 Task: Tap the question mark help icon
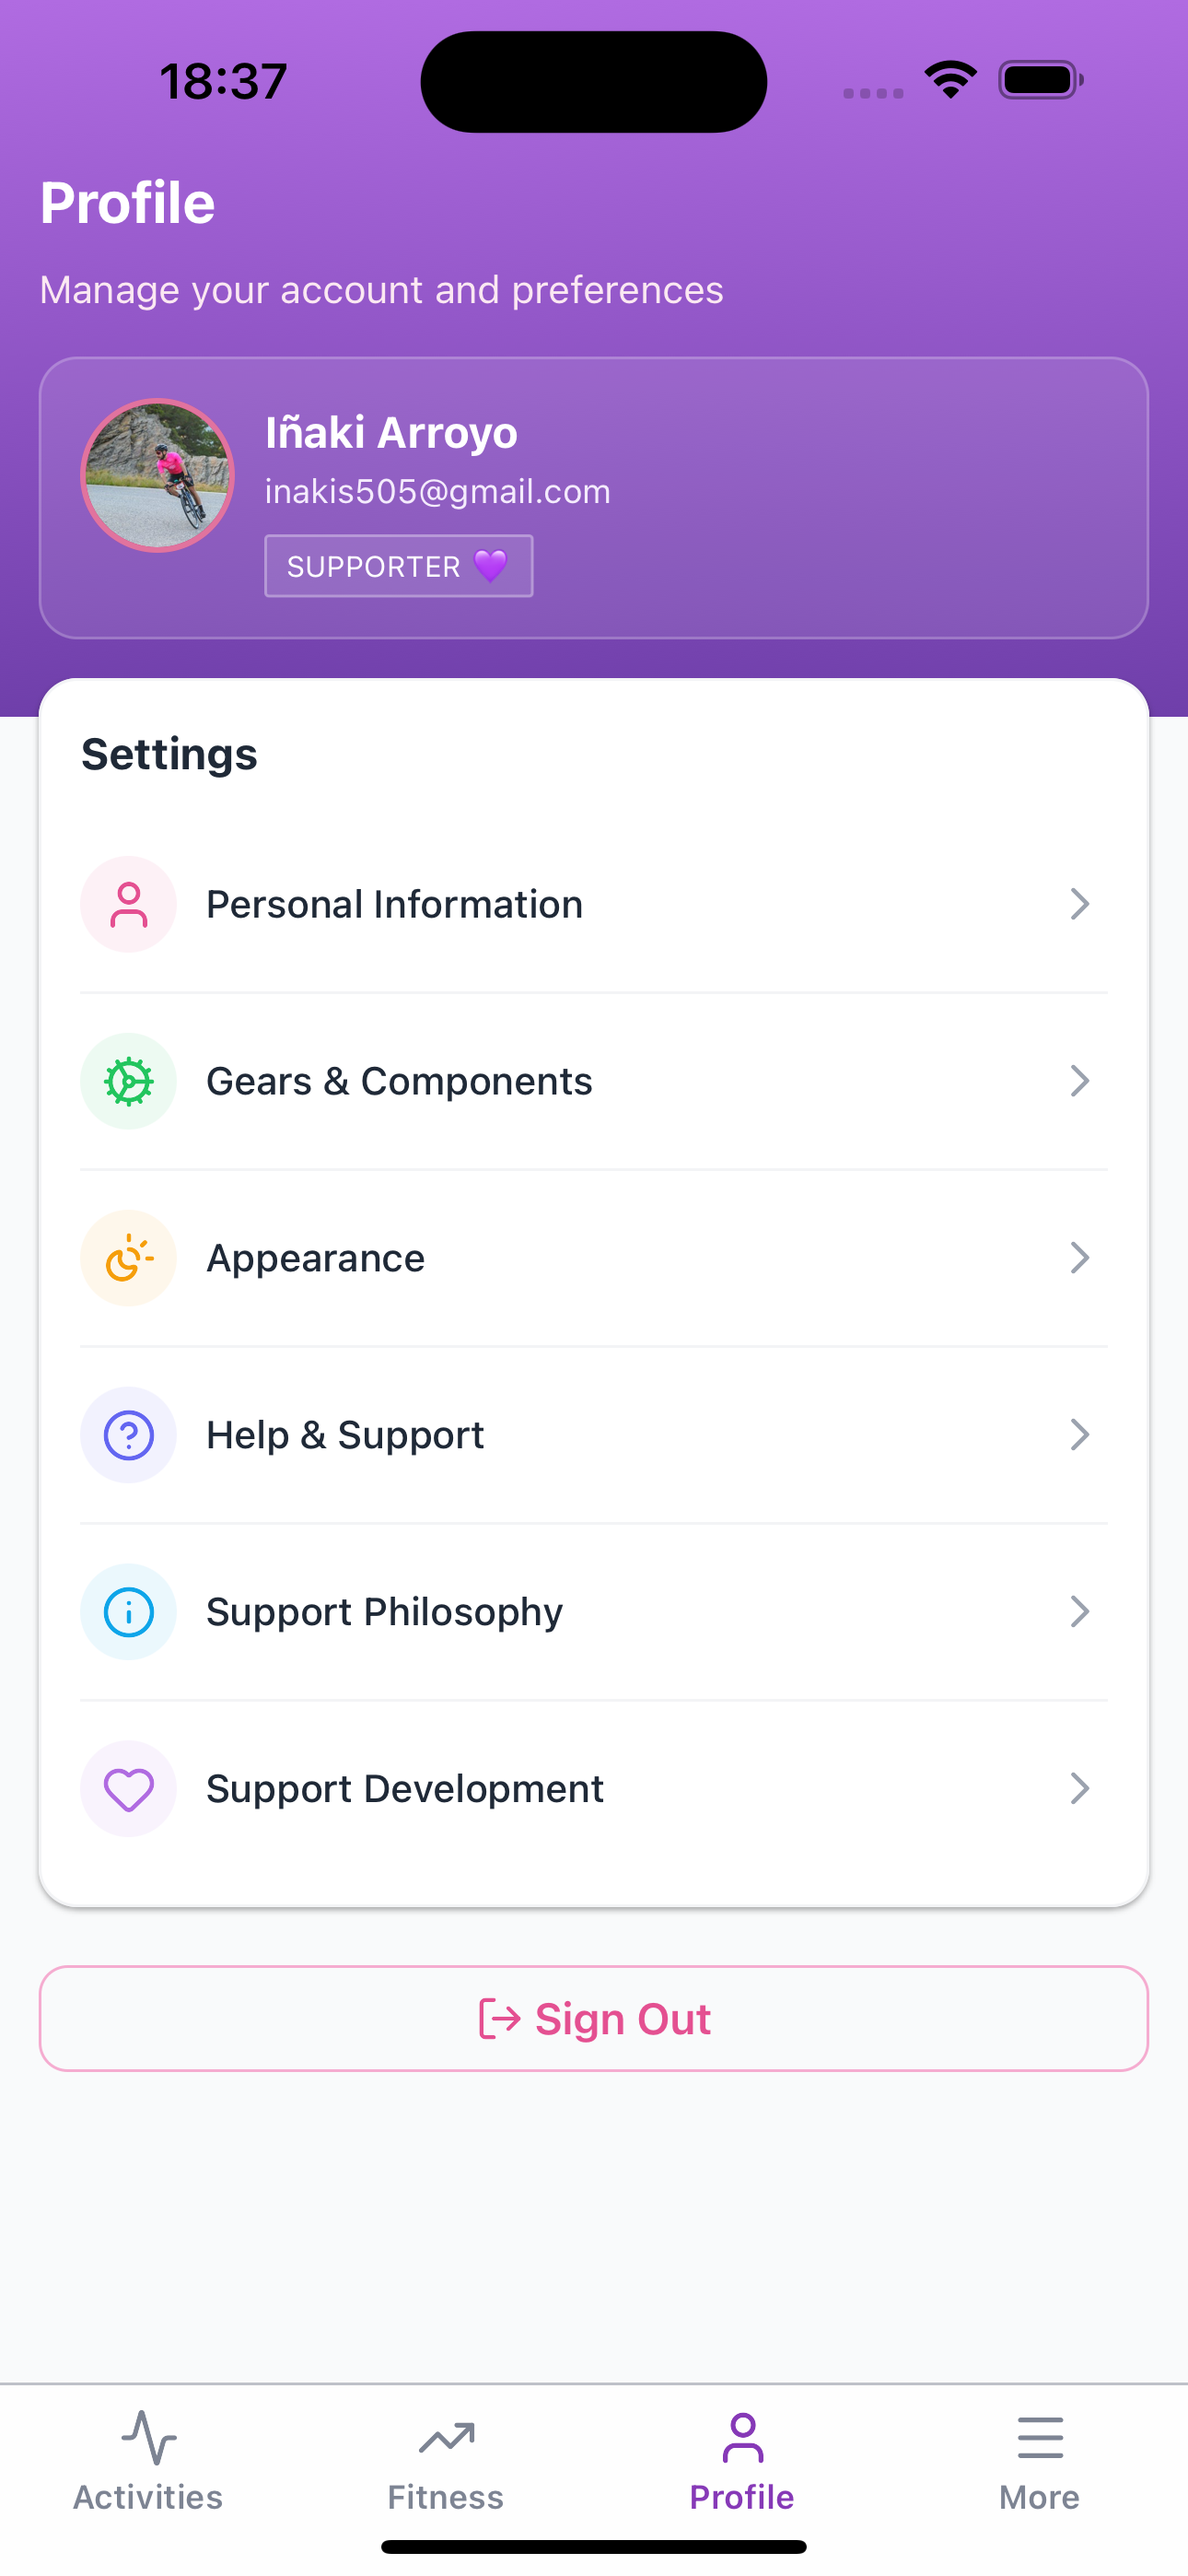pyautogui.click(x=129, y=1435)
